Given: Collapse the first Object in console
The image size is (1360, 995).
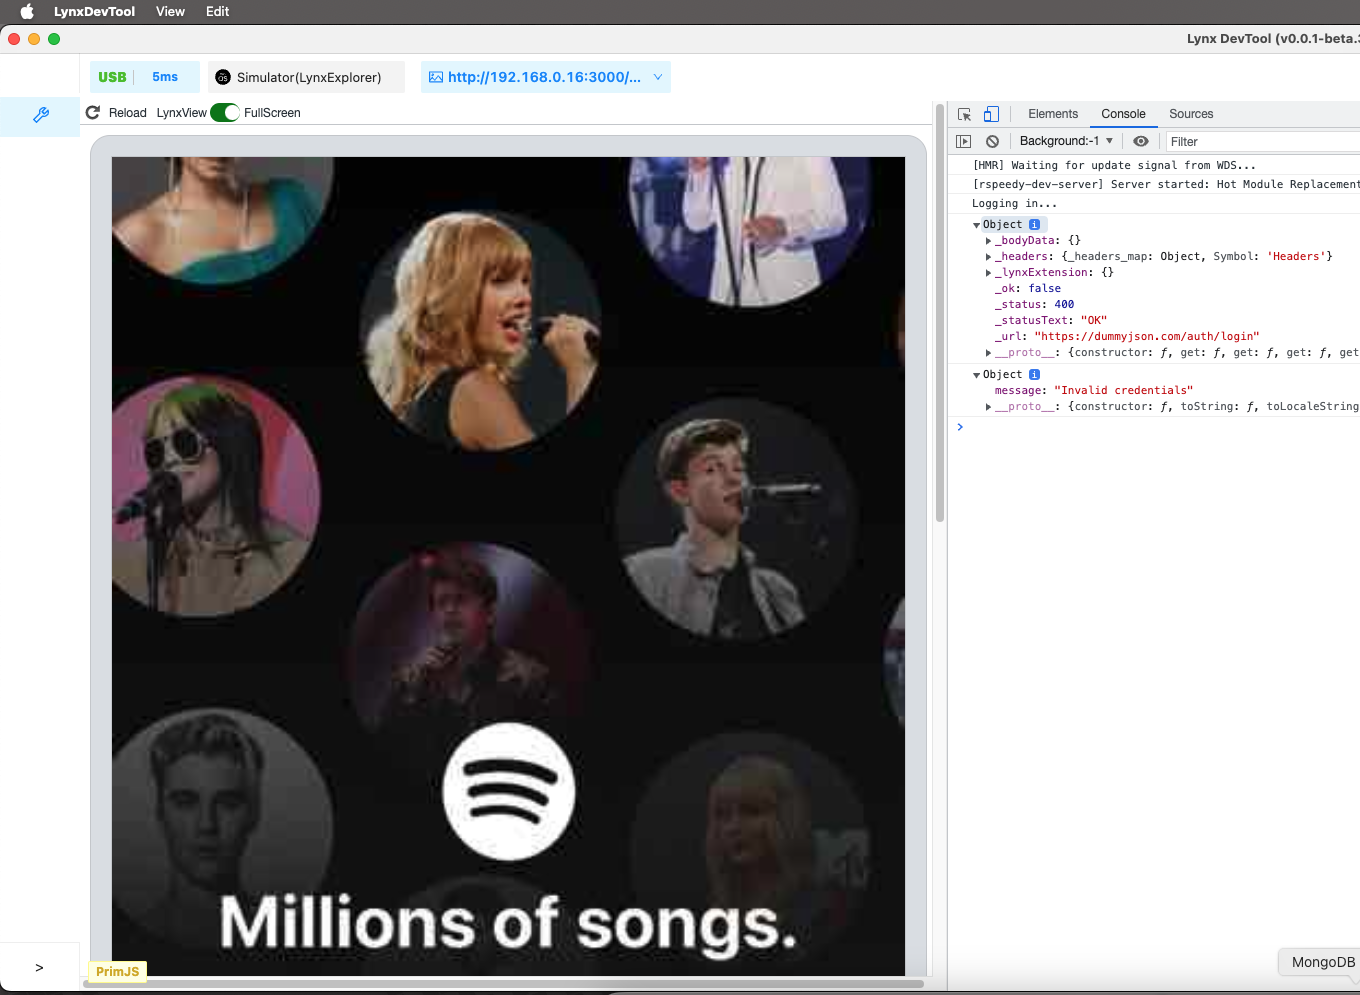Looking at the screenshot, I should (977, 225).
